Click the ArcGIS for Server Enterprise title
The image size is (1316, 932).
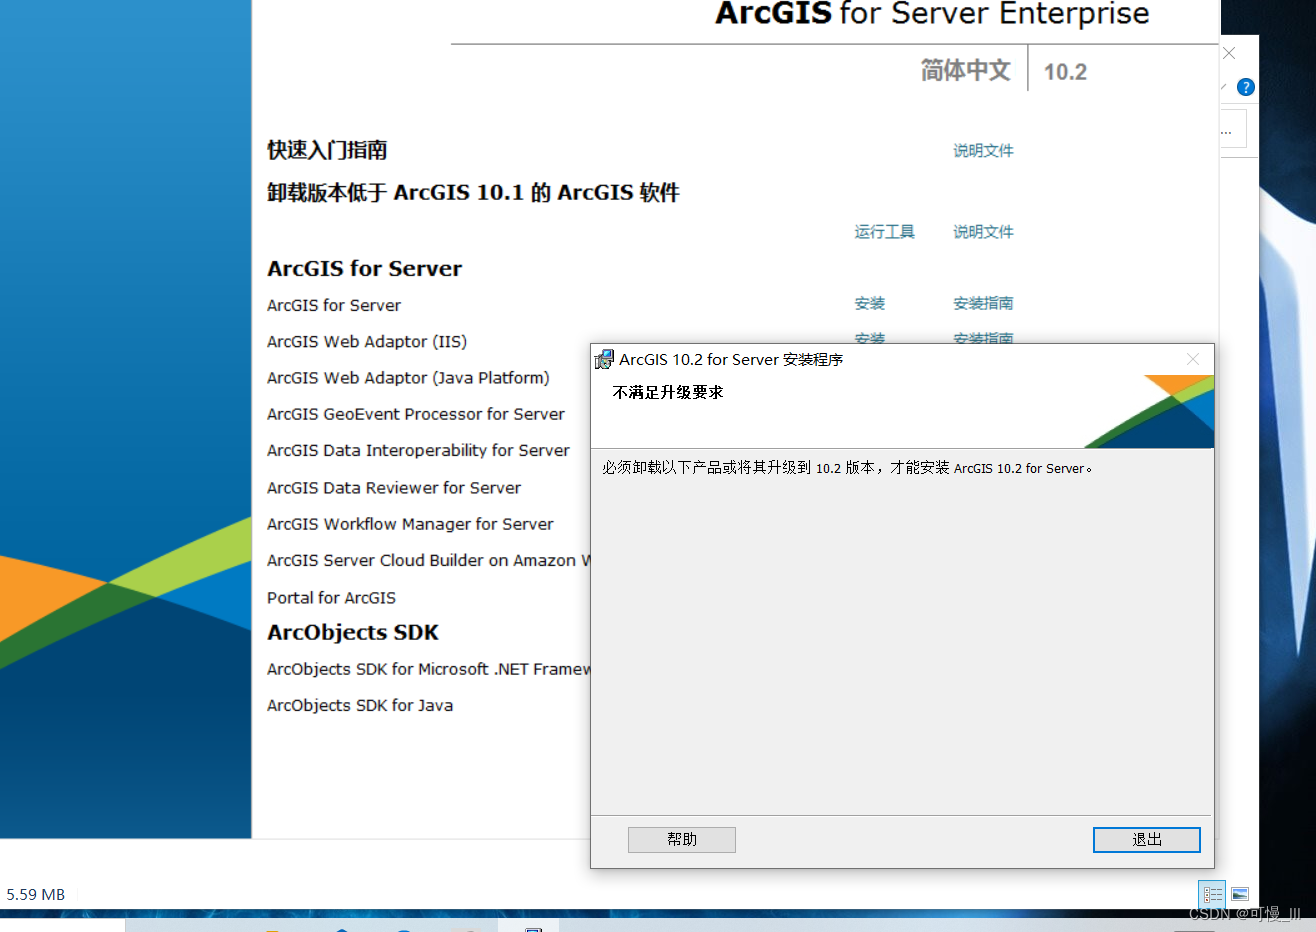pos(932,14)
